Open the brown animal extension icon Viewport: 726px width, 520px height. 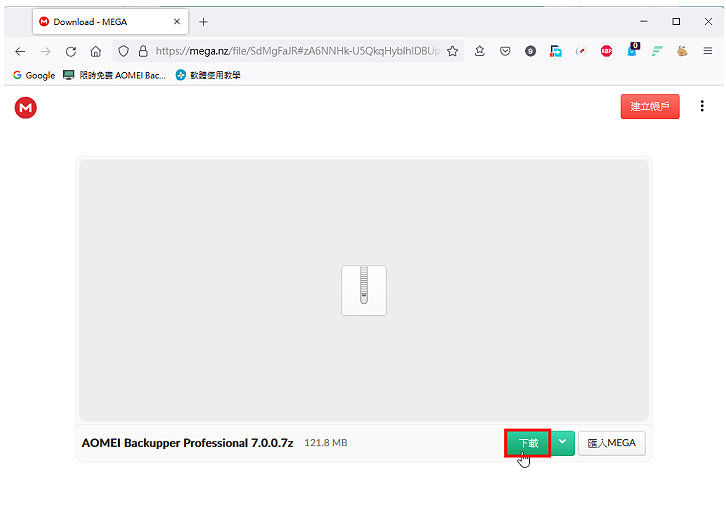point(682,51)
